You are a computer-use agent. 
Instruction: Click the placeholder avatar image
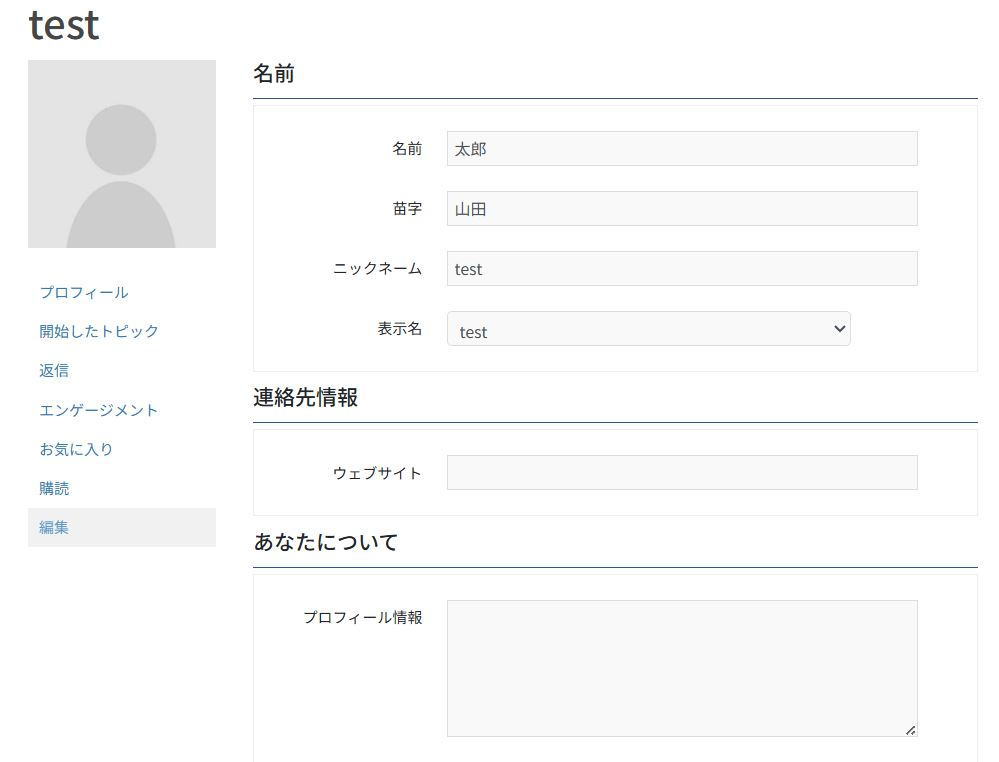pos(122,153)
